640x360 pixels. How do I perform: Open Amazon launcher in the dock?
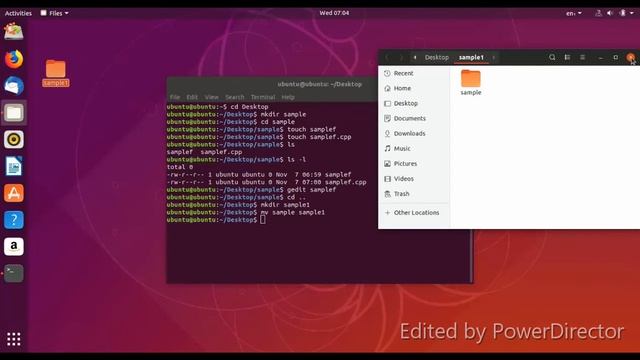[x=14, y=247]
